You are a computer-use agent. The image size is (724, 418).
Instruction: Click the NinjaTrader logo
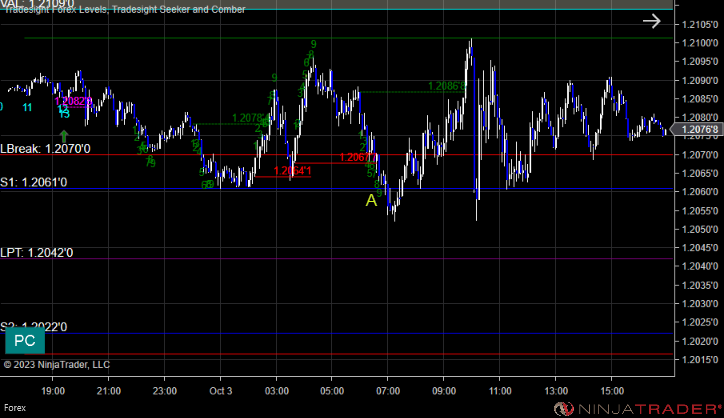pyautogui.click(x=637, y=408)
